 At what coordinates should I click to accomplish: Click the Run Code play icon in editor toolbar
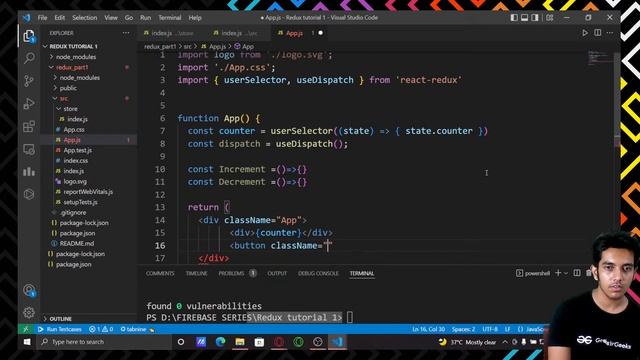585,33
